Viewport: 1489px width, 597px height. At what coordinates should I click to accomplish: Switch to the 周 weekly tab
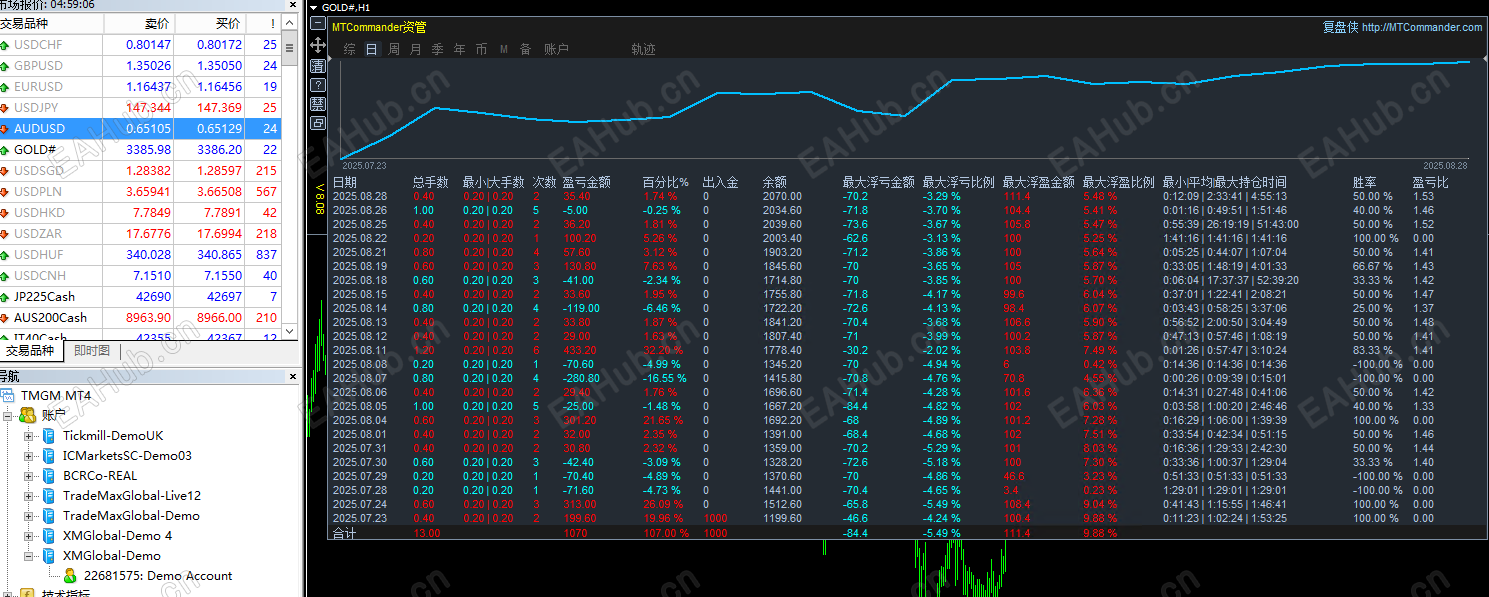click(394, 49)
